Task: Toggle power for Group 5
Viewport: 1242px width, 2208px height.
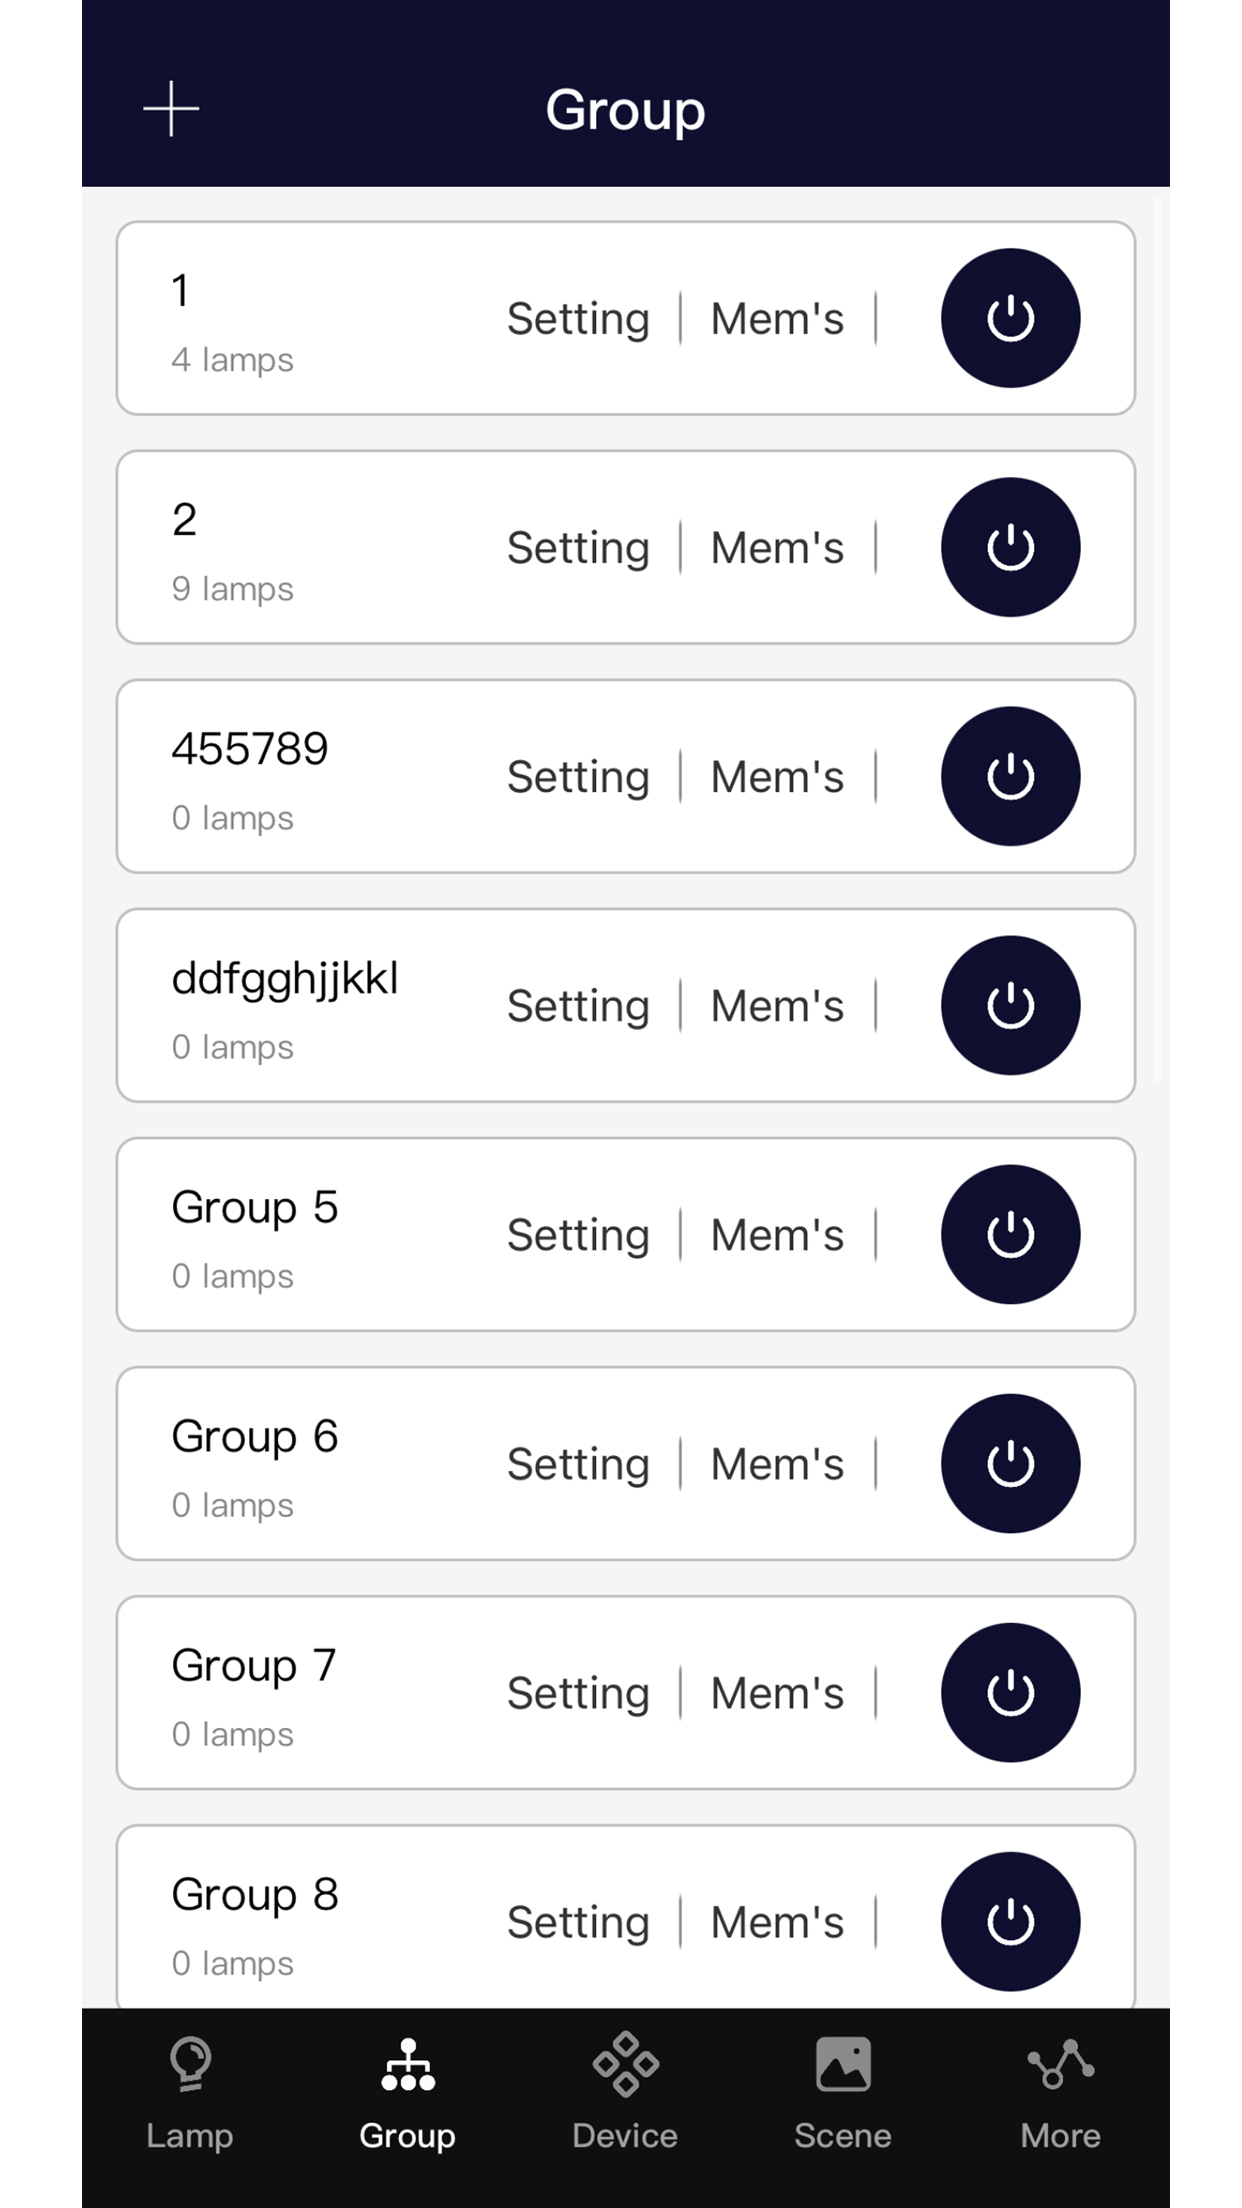Action: [x=1010, y=1234]
